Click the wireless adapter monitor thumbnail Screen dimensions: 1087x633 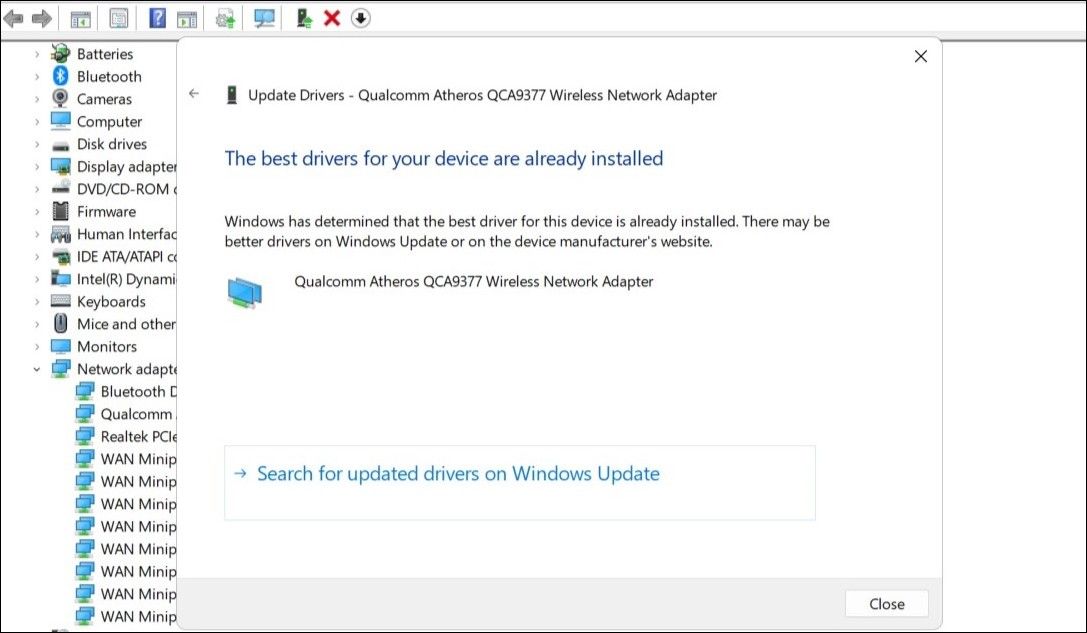[x=247, y=291]
